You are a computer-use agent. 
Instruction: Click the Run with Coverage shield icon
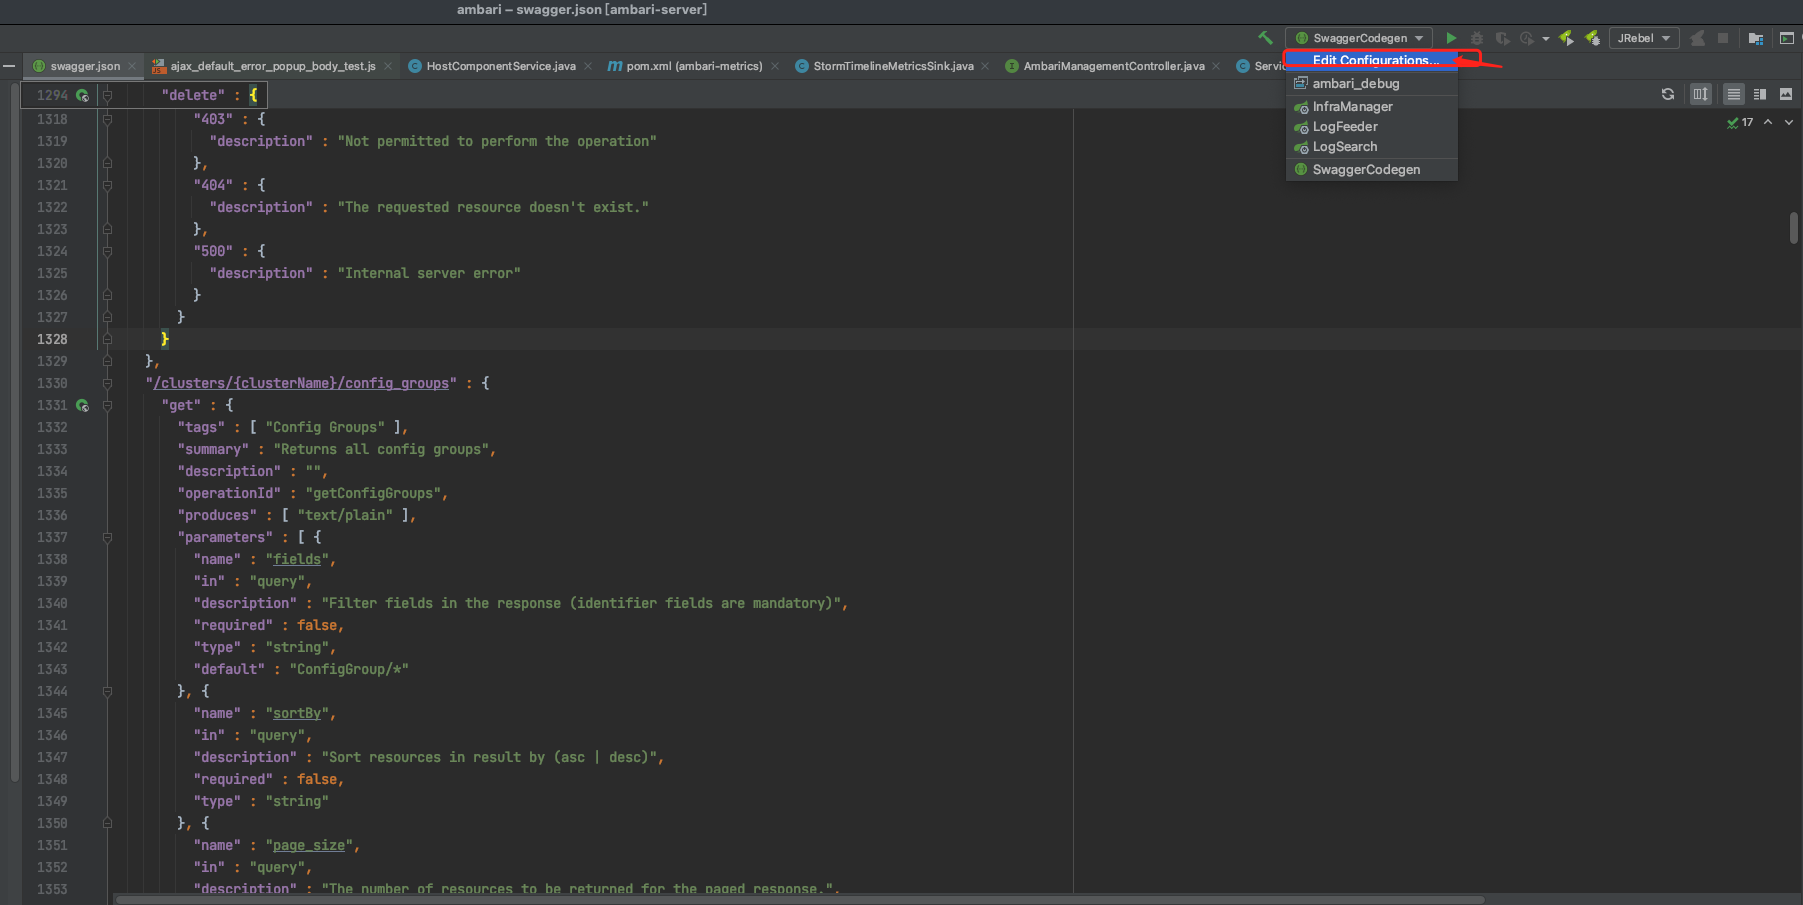coord(1502,38)
